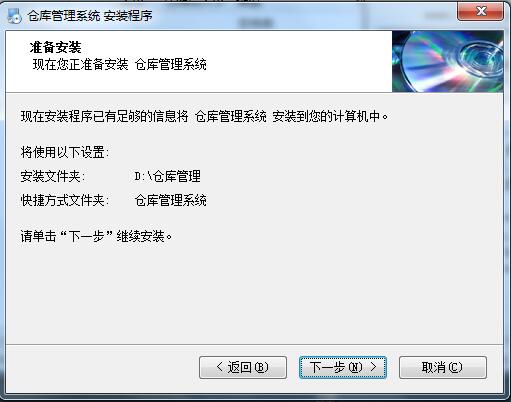Select the install path D:\仓库管理 text
Screen dimensions: 511x402
(x=168, y=176)
